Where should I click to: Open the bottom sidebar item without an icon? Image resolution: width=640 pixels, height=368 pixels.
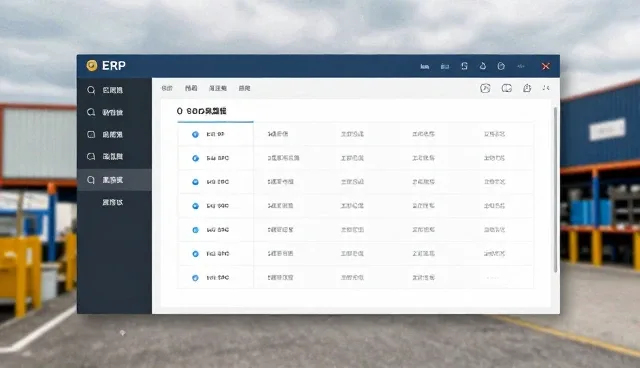click(x=114, y=202)
